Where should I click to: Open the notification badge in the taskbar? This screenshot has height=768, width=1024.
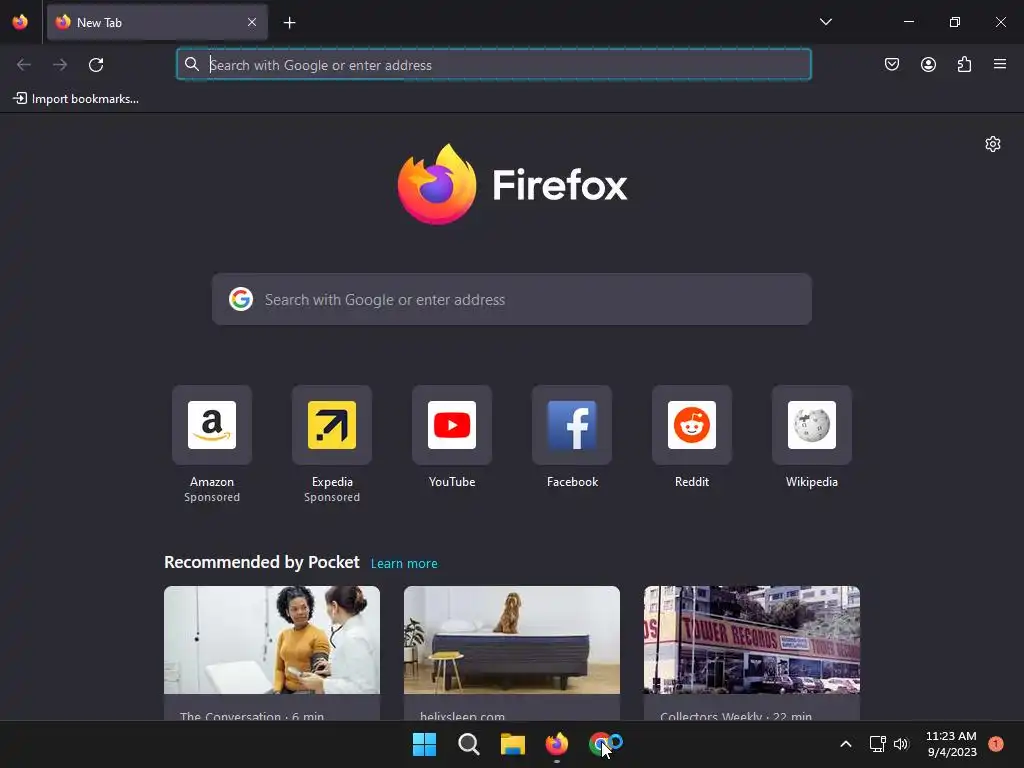(996, 744)
